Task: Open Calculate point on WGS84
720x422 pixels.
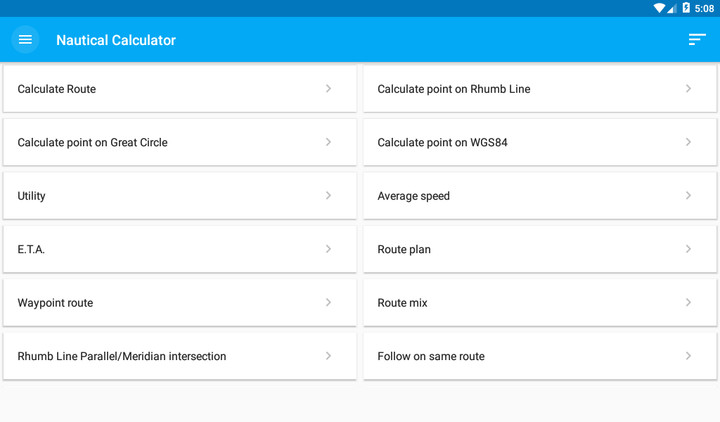Action: tap(443, 143)
